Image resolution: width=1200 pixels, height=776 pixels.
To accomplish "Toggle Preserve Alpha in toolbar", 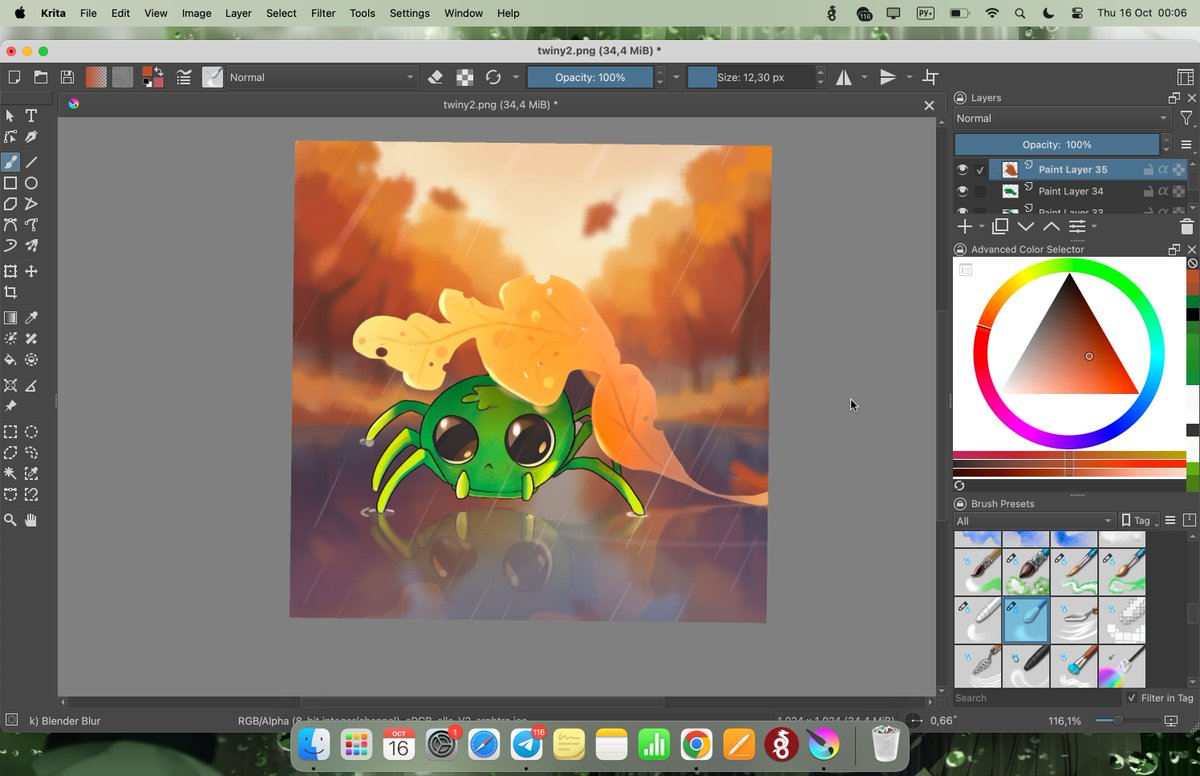I will [465, 77].
